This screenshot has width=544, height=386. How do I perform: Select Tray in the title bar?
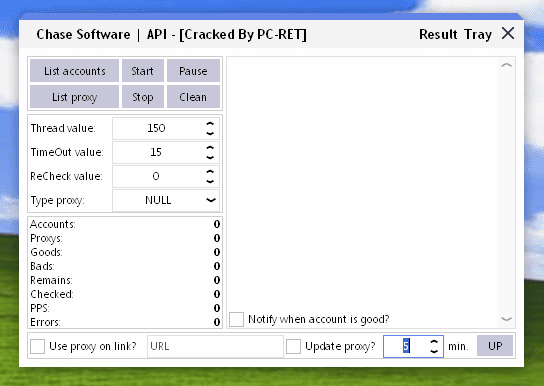point(478,34)
